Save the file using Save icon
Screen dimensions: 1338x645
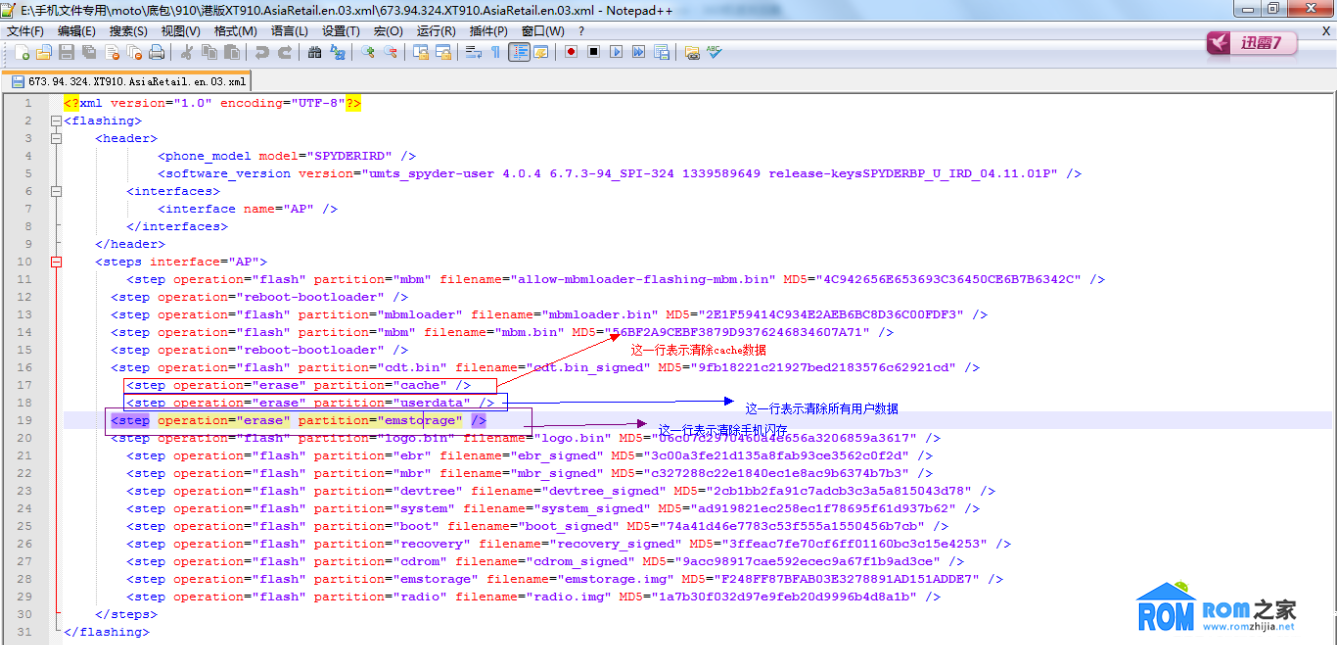66,52
